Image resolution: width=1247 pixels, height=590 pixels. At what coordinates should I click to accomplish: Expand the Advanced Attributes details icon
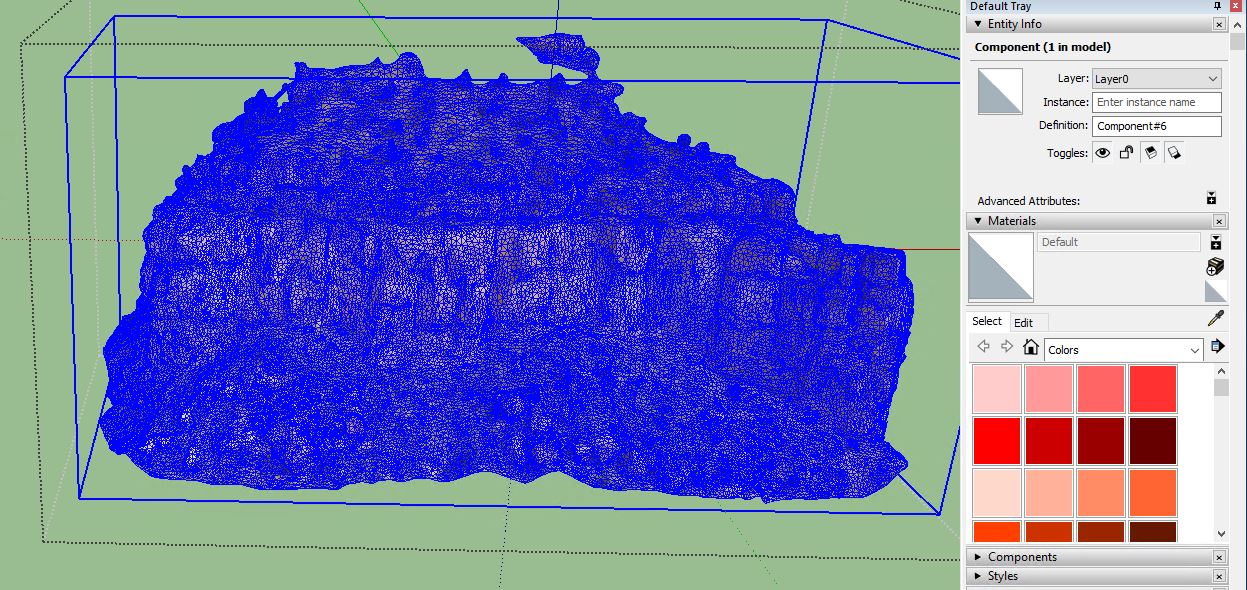click(1211, 198)
